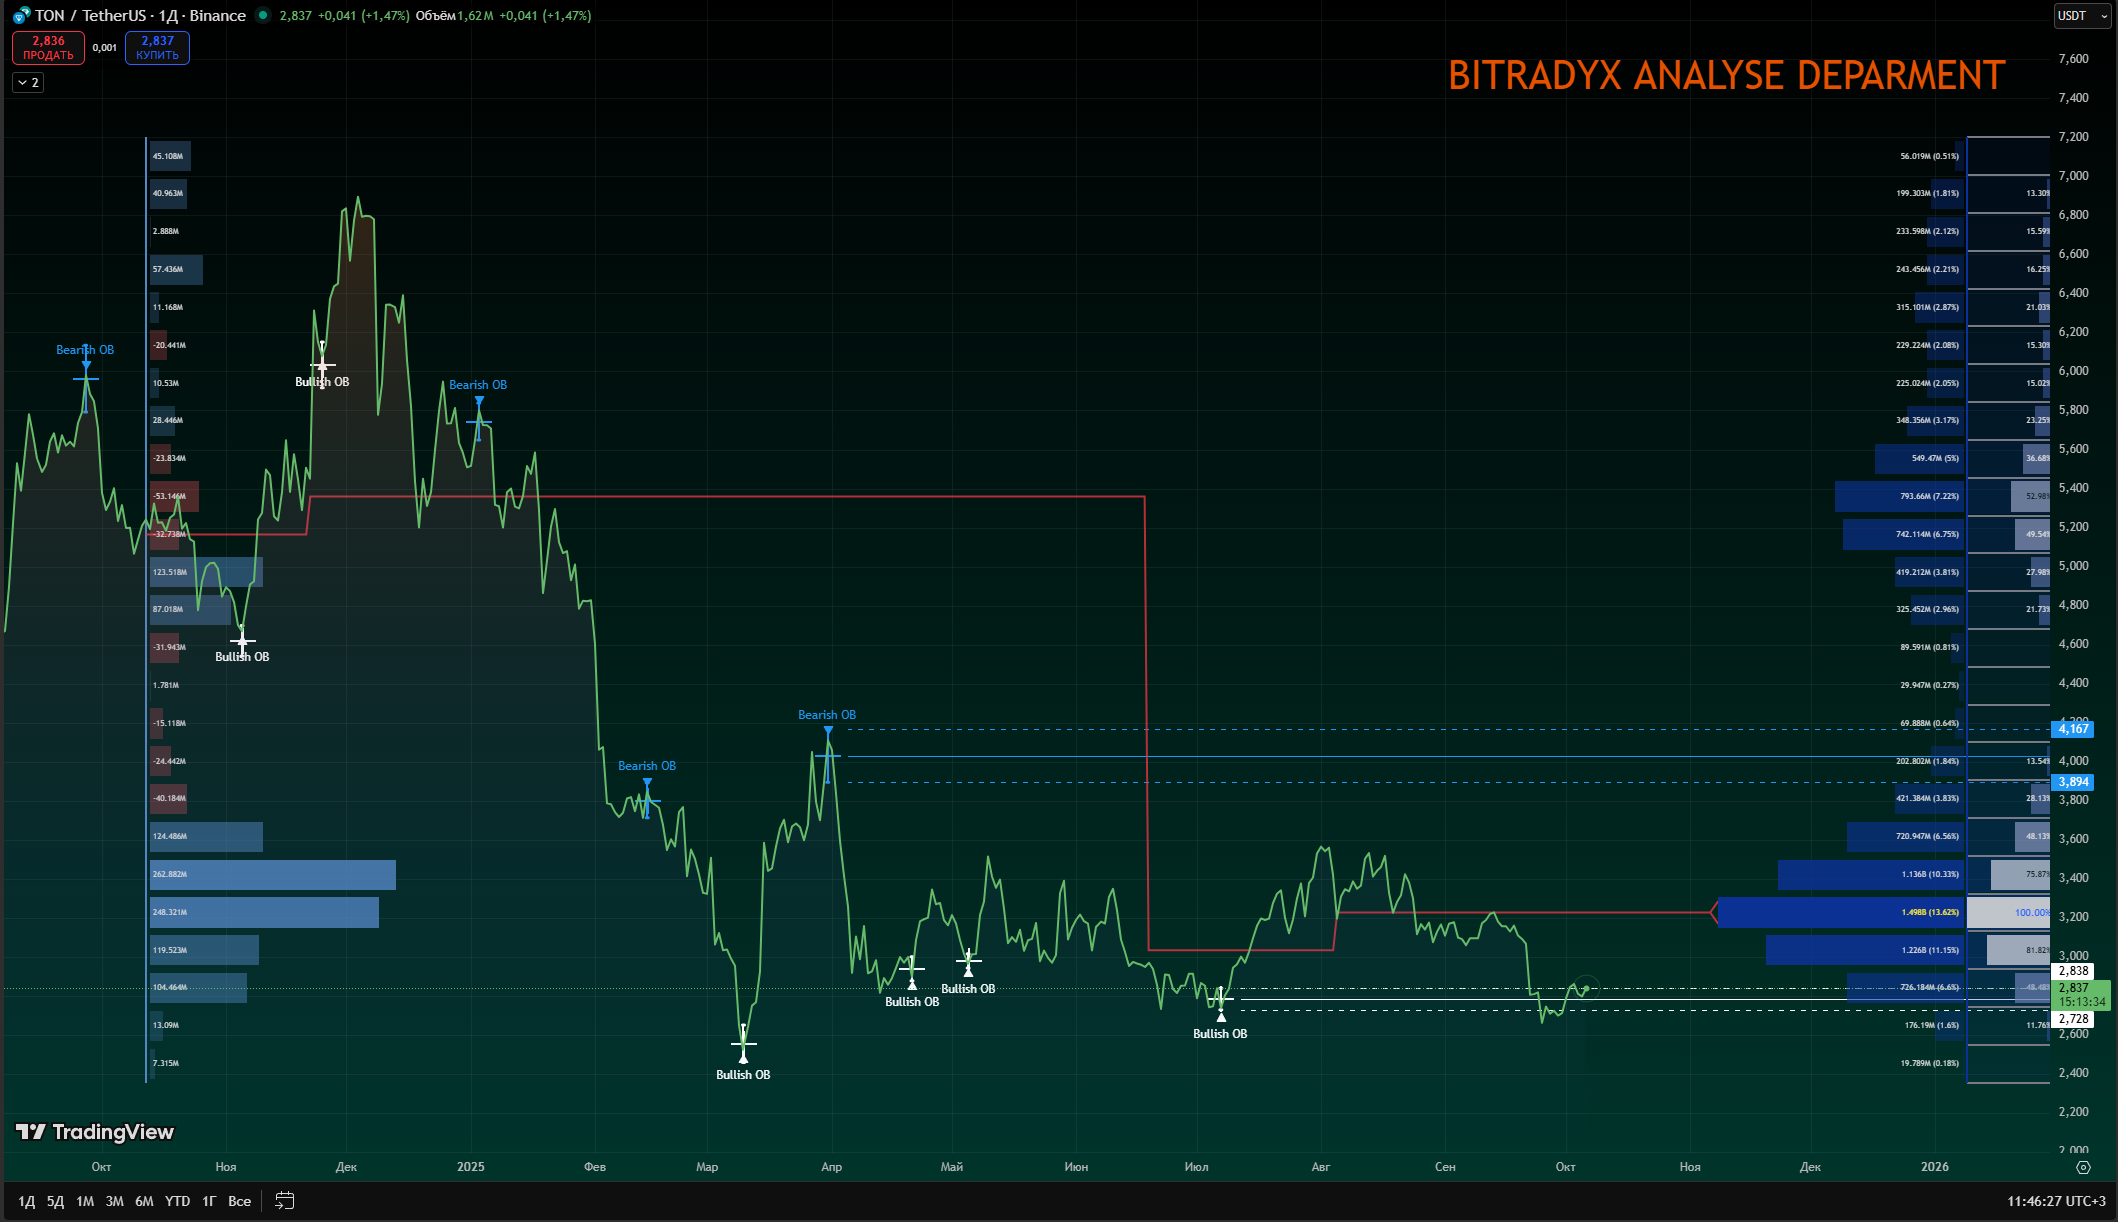This screenshot has height=1222, width=2118.
Task: Open the USDT currency dropdown
Action: coord(2082,16)
